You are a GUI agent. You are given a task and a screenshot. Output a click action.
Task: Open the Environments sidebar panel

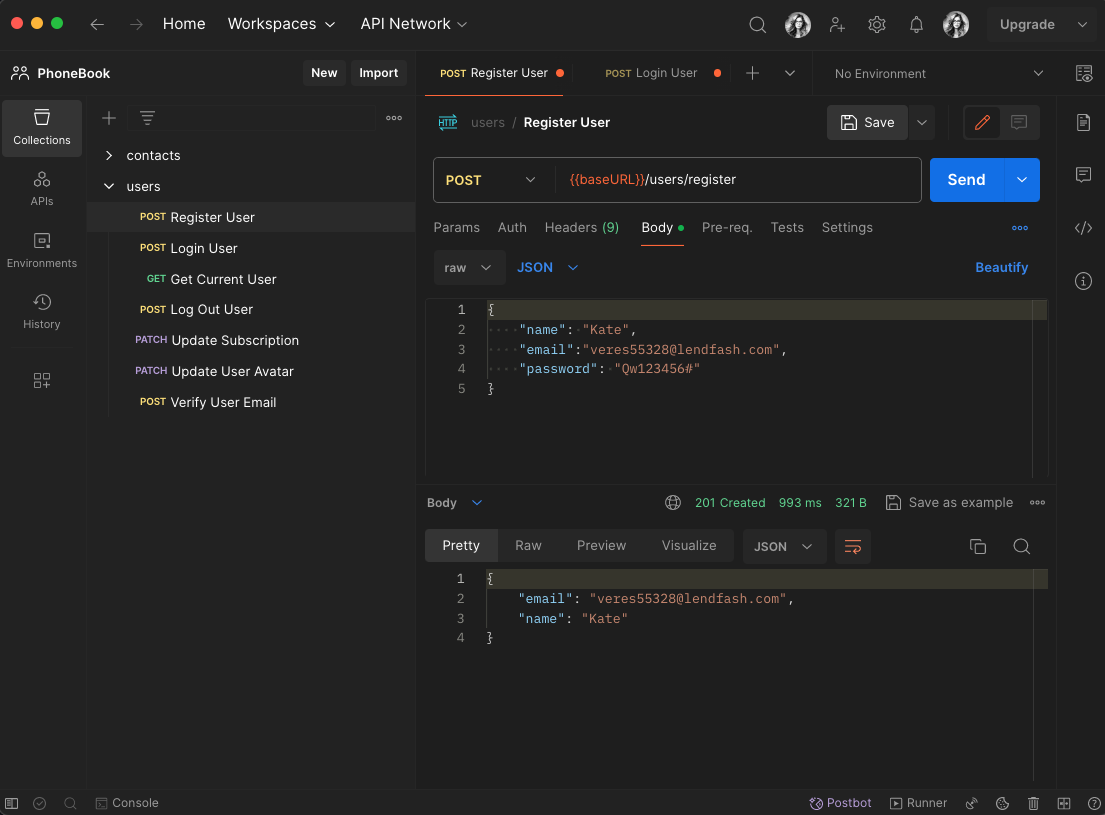click(x=42, y=250)
